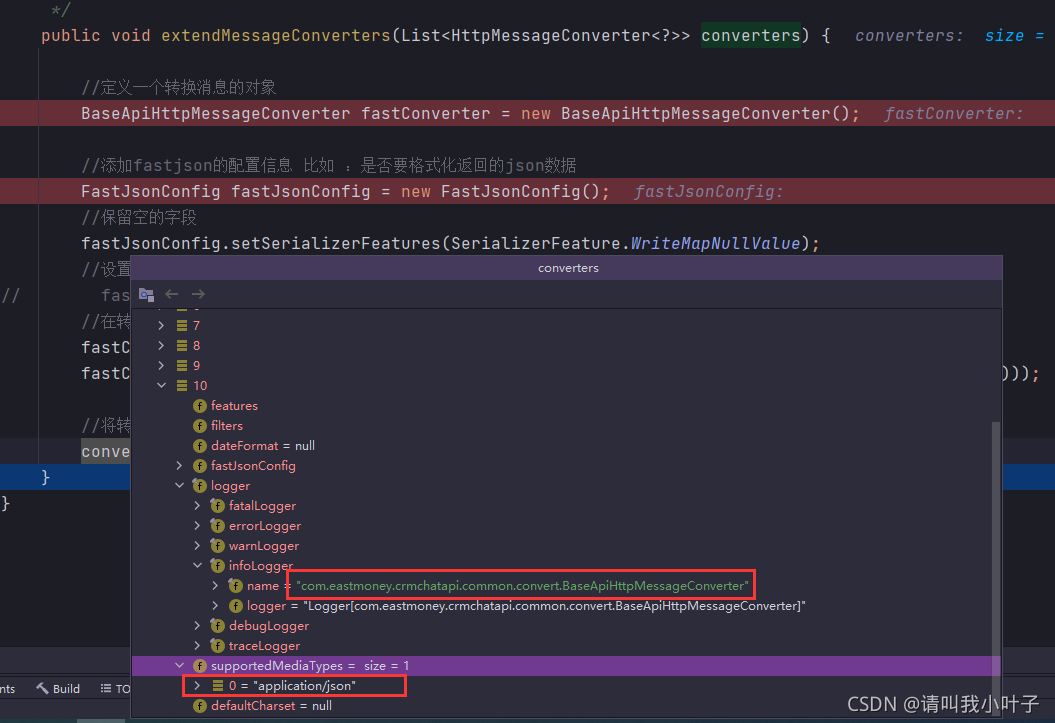Click the converters parameter in code
Image resolution: width=1055 pixels, height=723 pixels.
751,35
